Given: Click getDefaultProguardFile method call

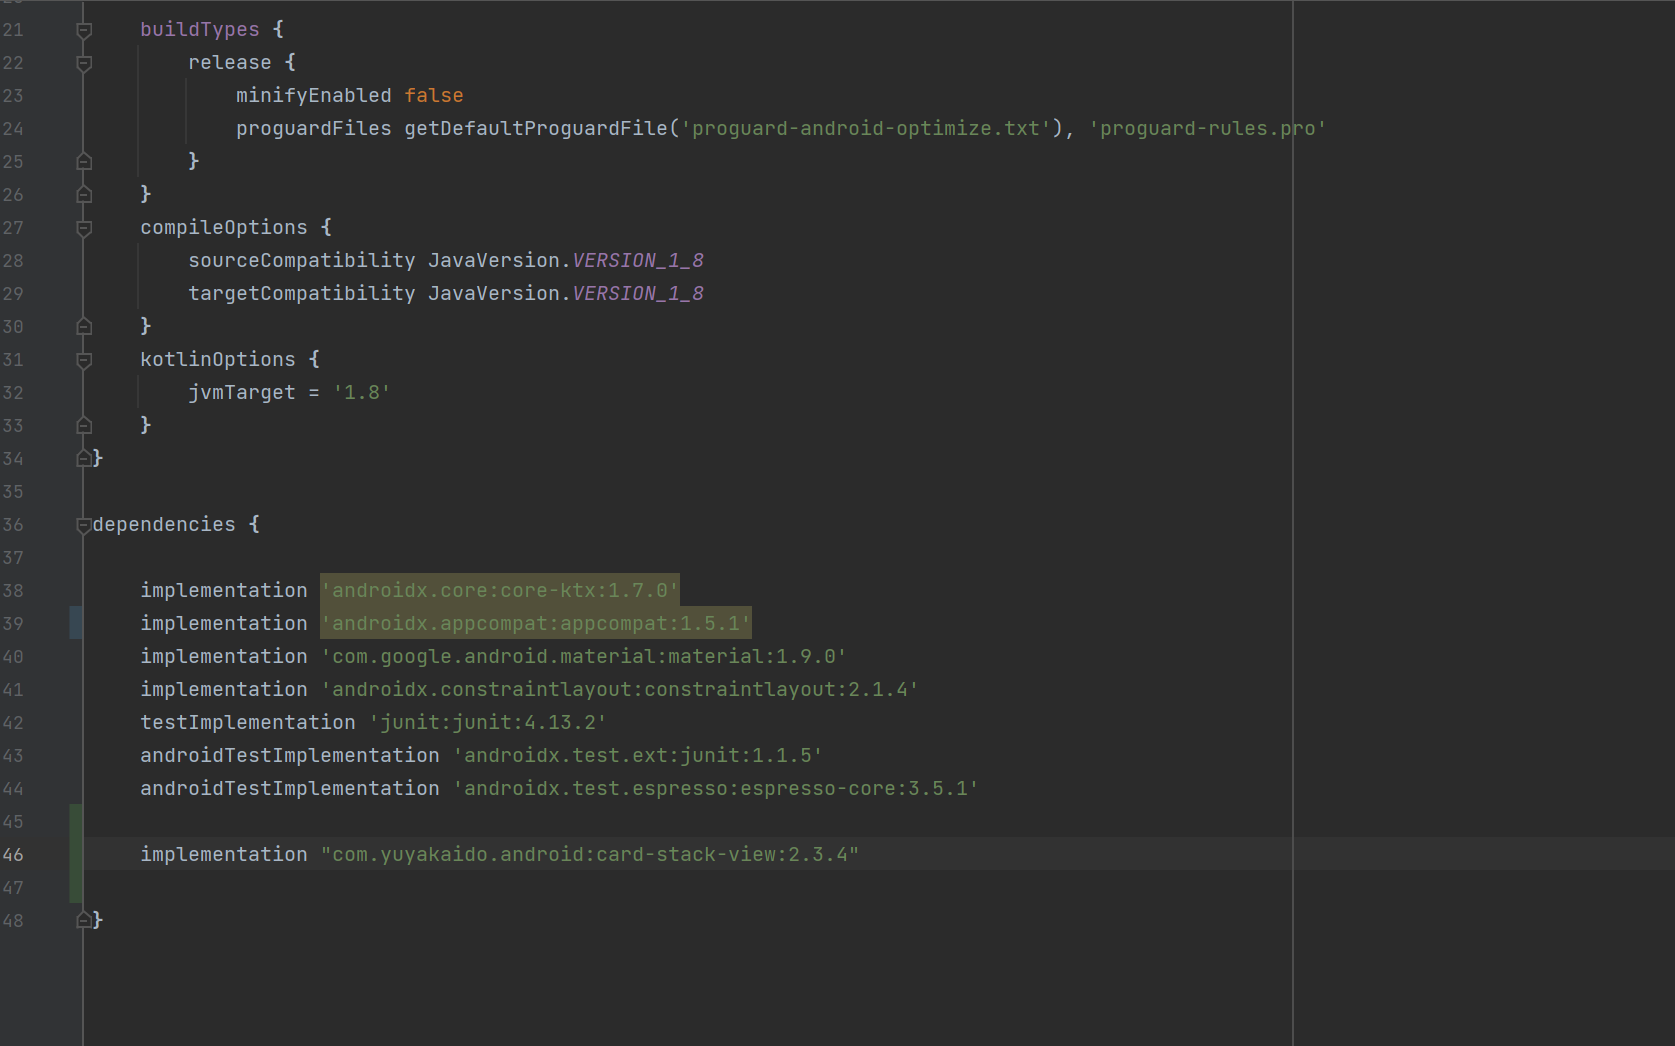Looking at the screenshot, I should click(x=536, y=128).
